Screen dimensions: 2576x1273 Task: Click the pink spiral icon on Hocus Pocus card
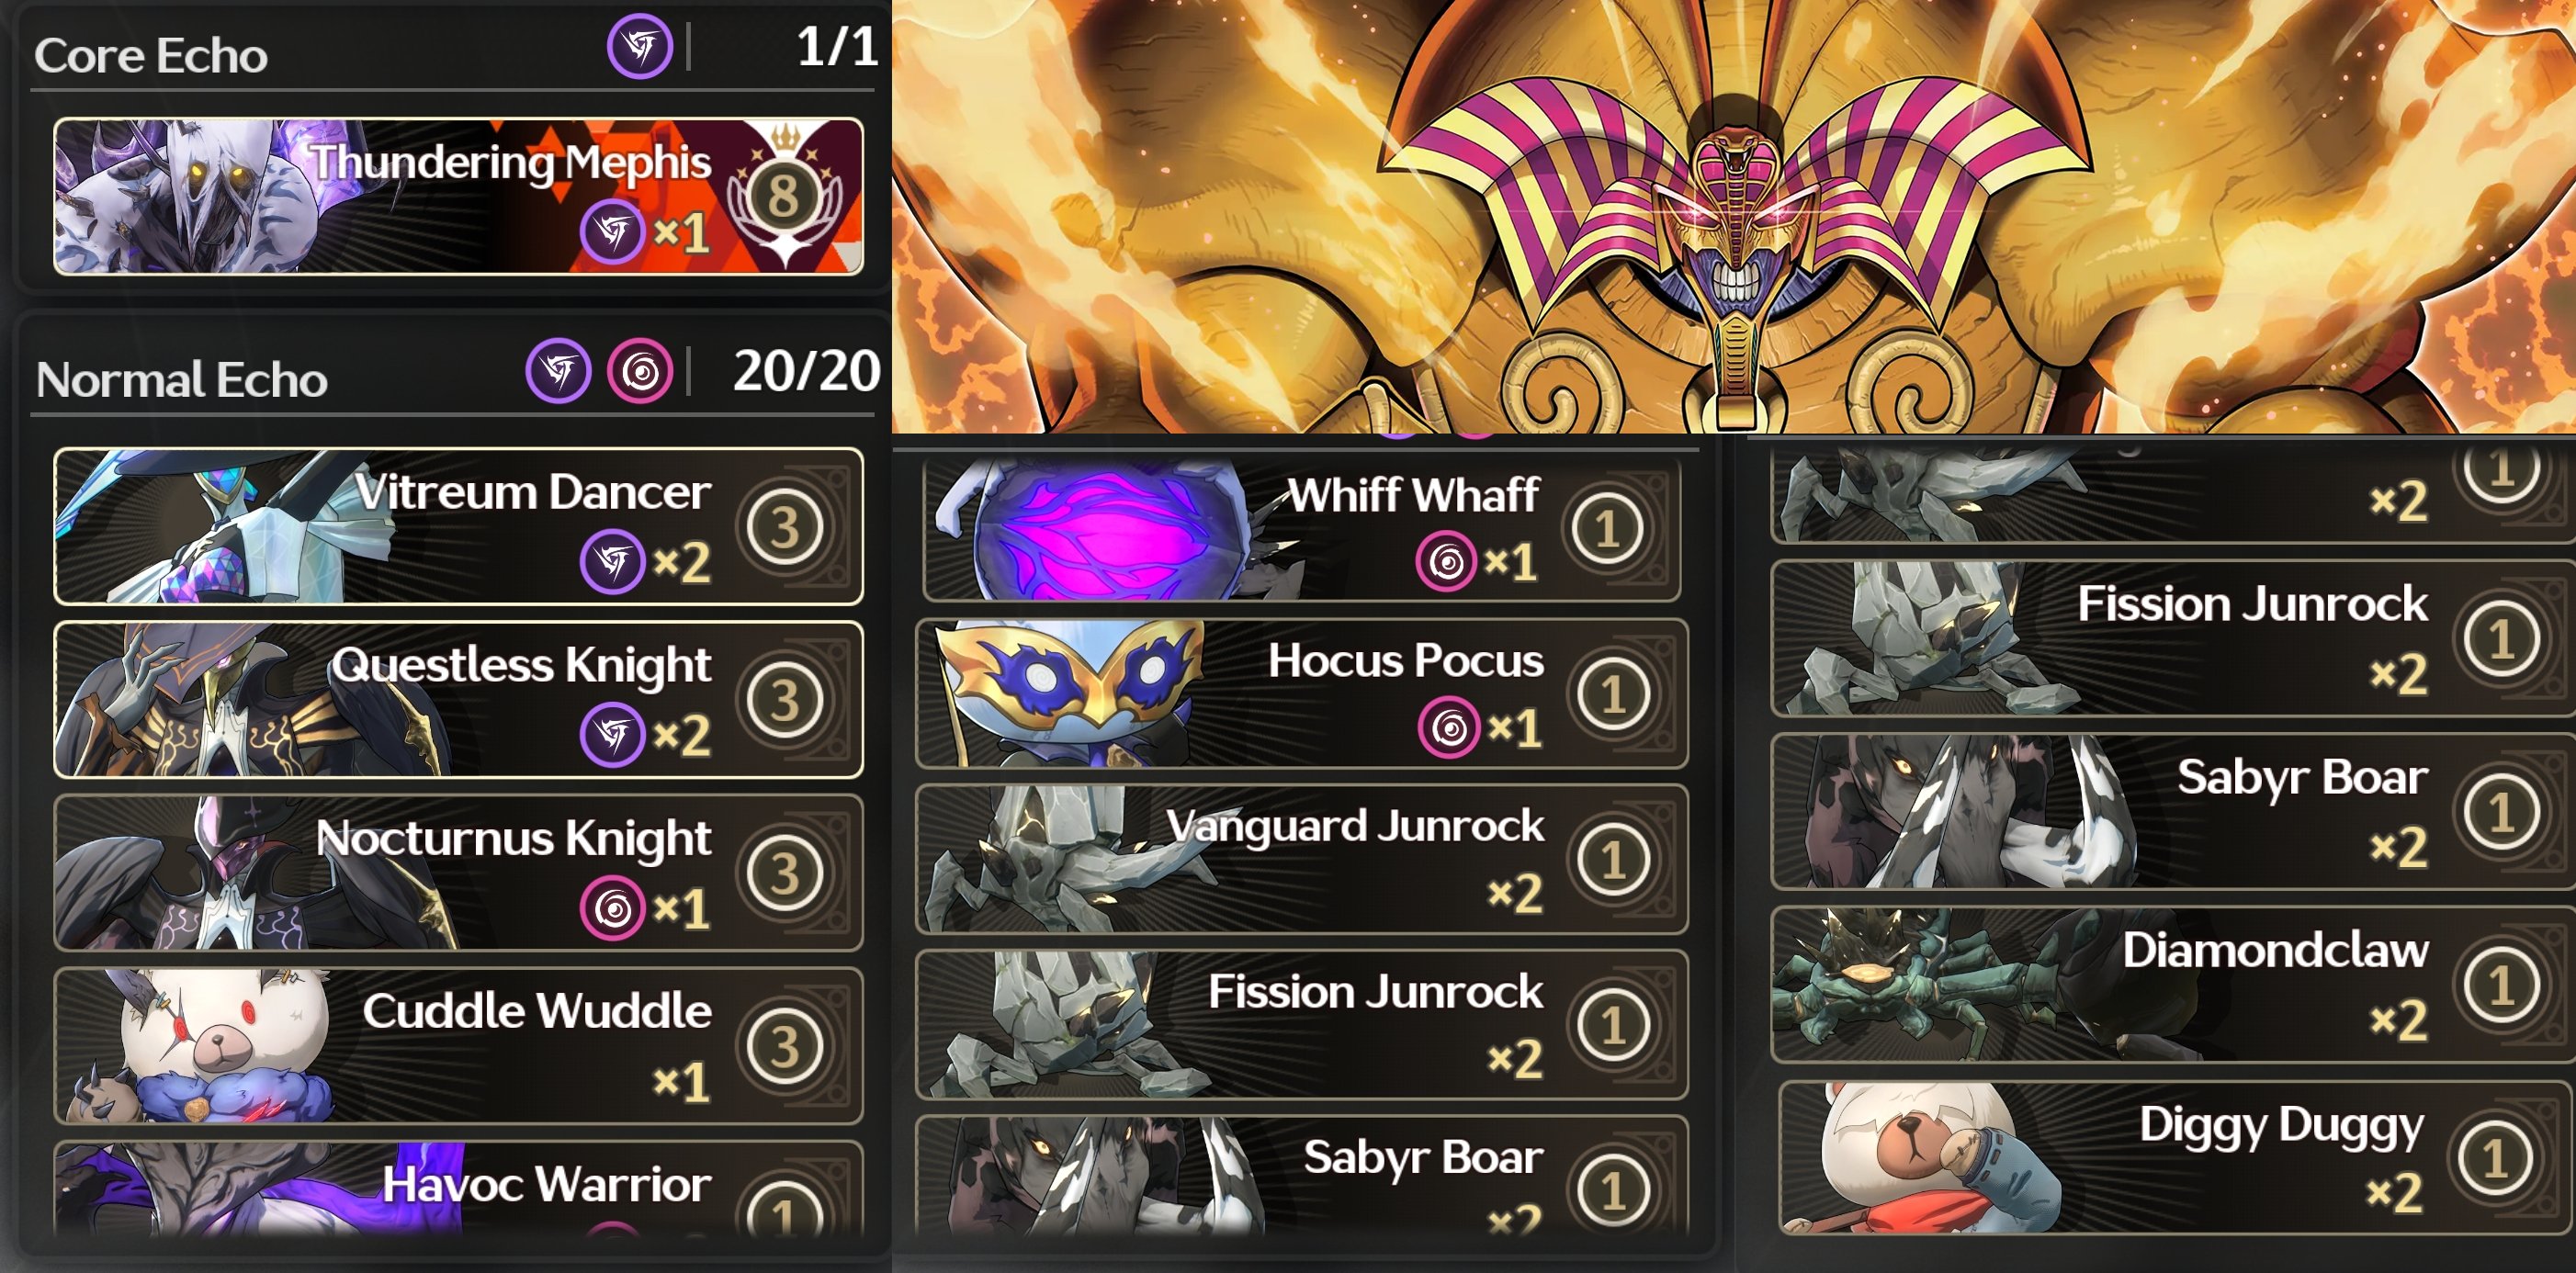(x=1448, y=728)
